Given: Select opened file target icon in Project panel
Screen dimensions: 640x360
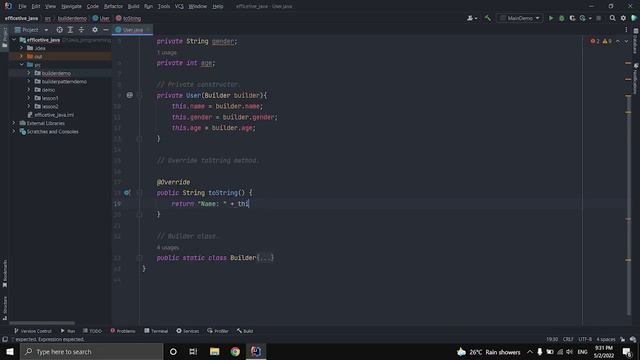Looking at the screenshot, I should (60, 30).
